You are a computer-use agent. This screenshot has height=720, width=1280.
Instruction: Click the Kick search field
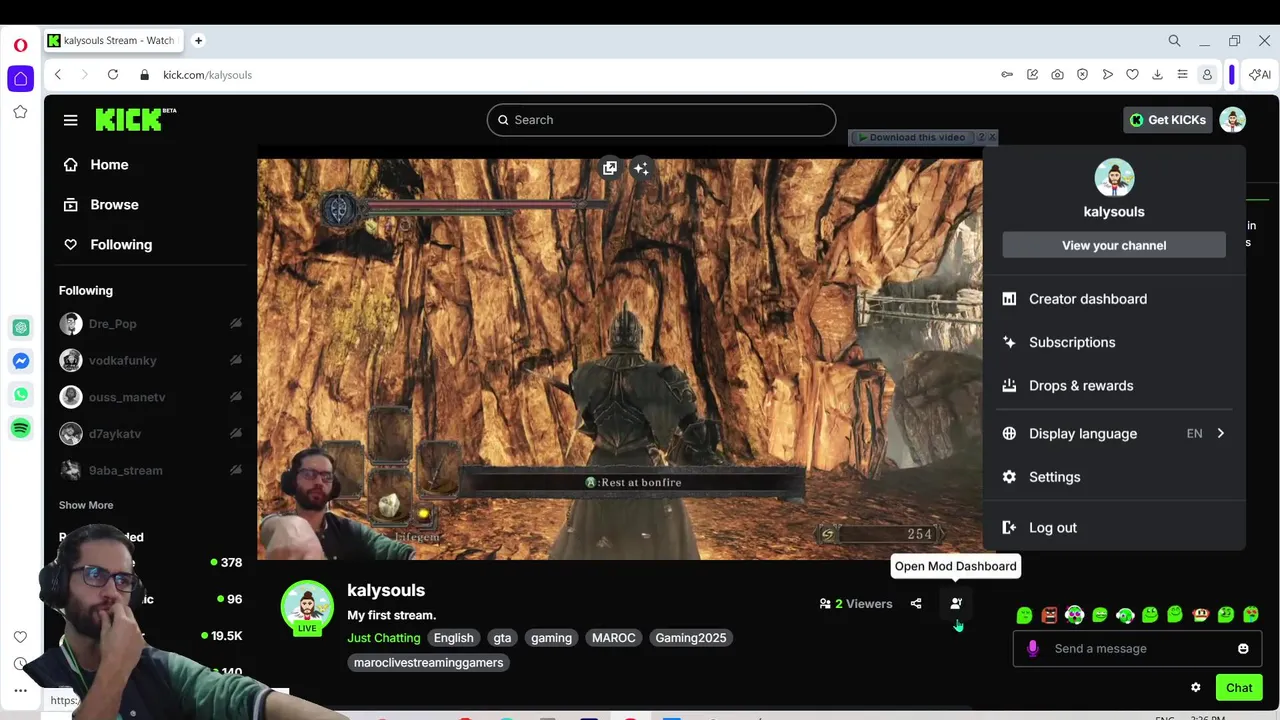point(661,120)
